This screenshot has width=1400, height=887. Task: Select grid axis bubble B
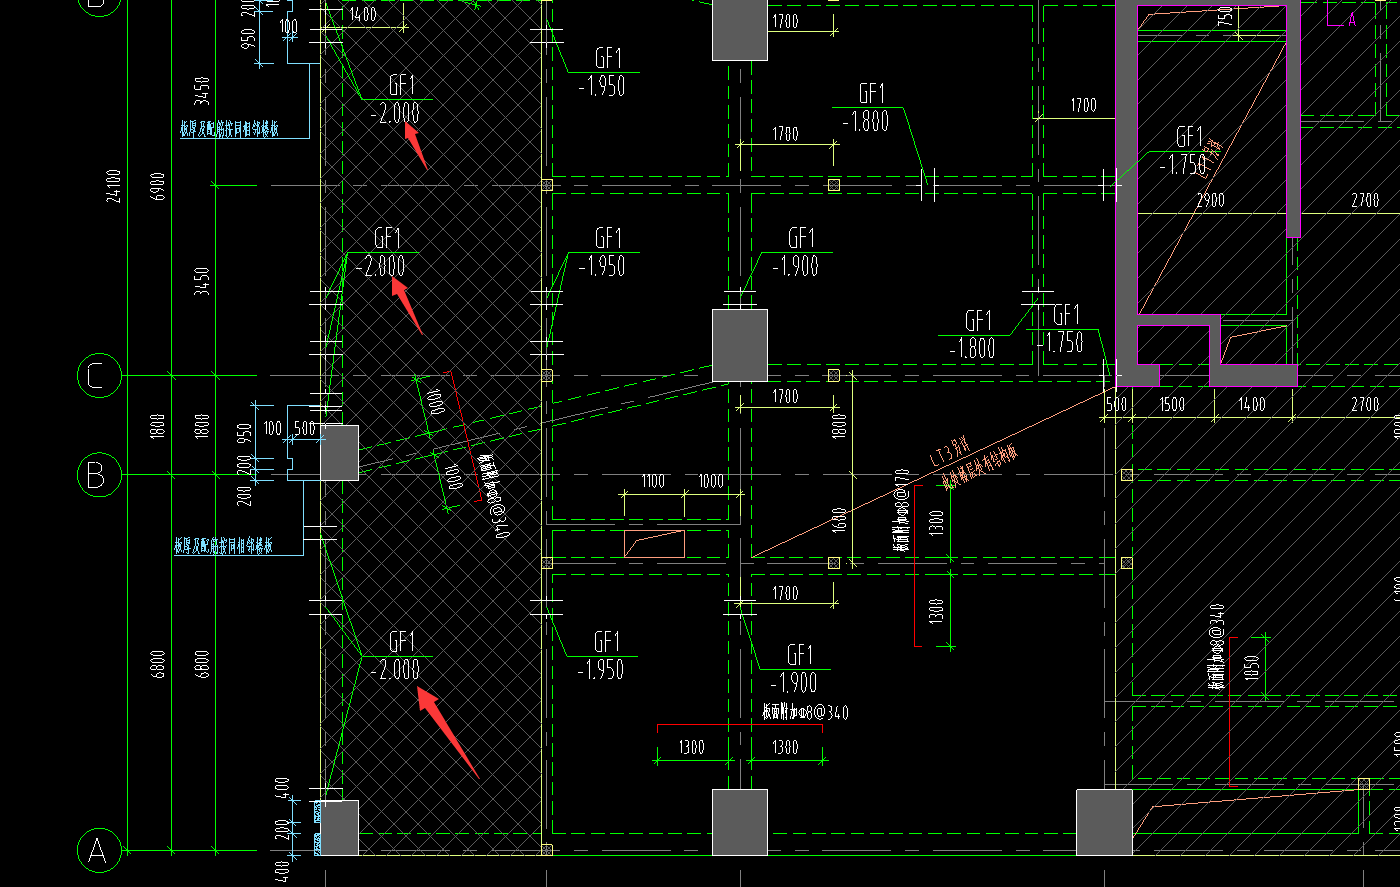(97, 475)
